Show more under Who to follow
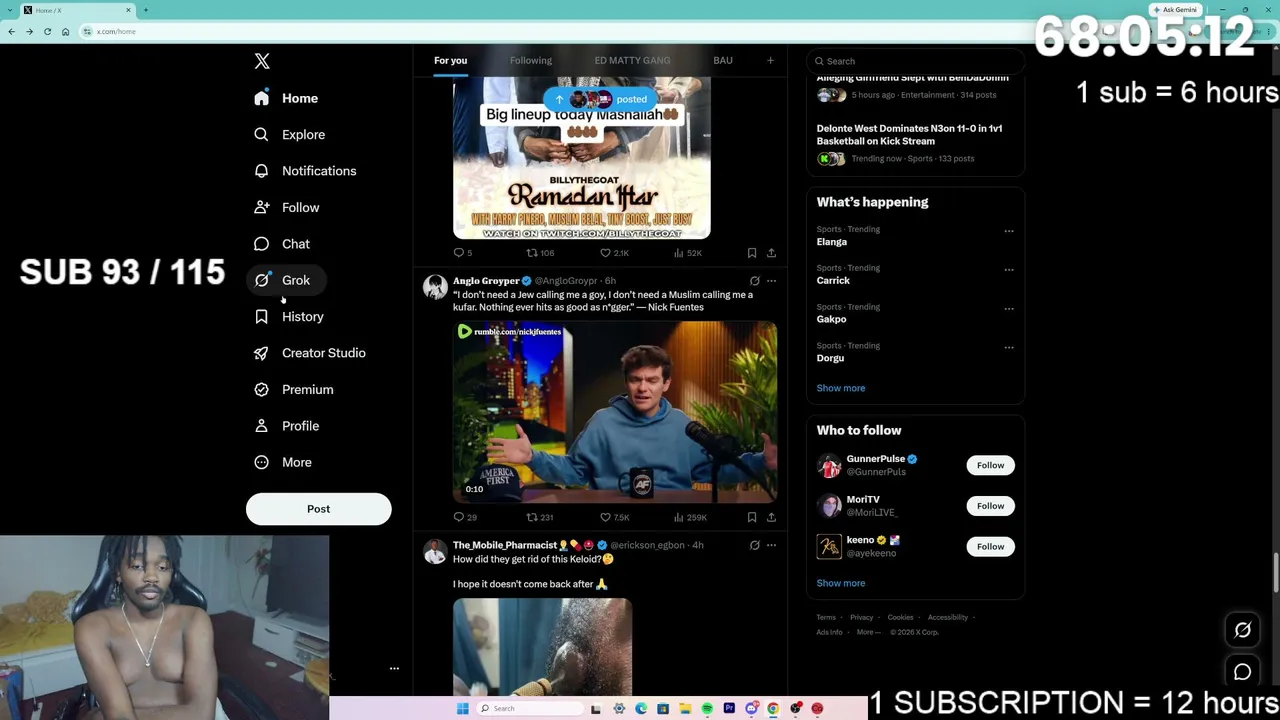This screenshot has height=720, width=1280. [841, 583]
